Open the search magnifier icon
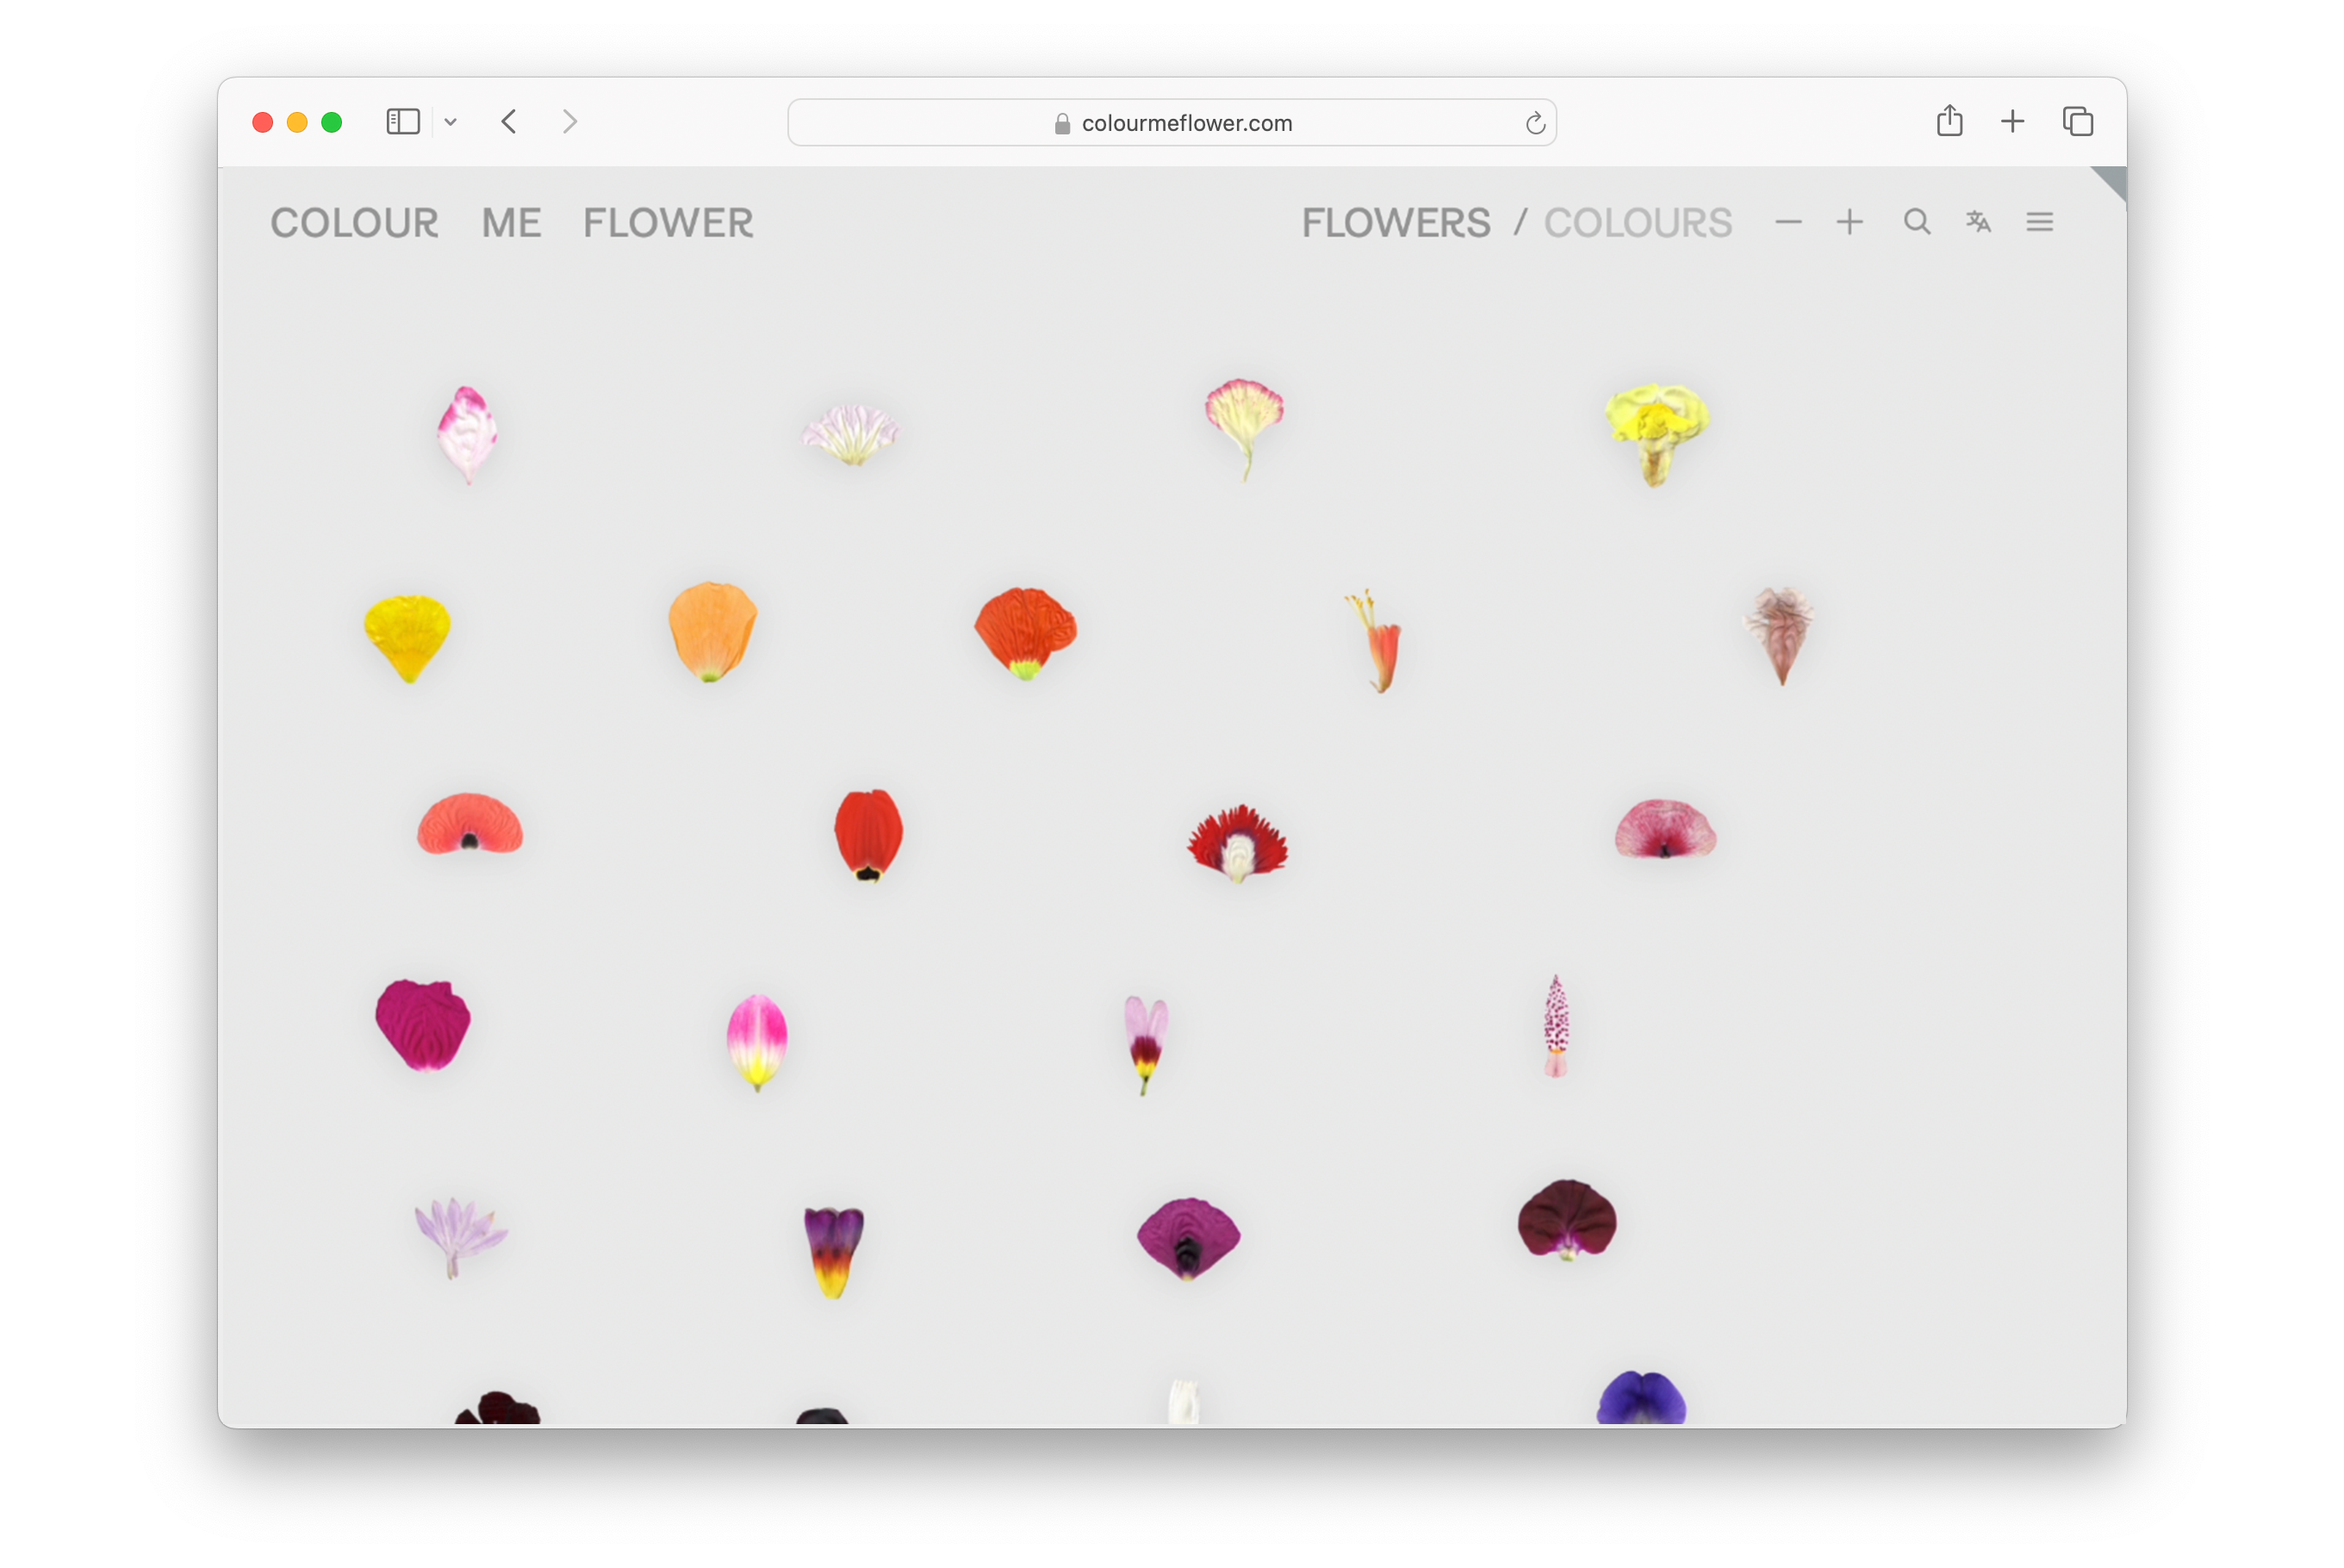 (1916, 222)
